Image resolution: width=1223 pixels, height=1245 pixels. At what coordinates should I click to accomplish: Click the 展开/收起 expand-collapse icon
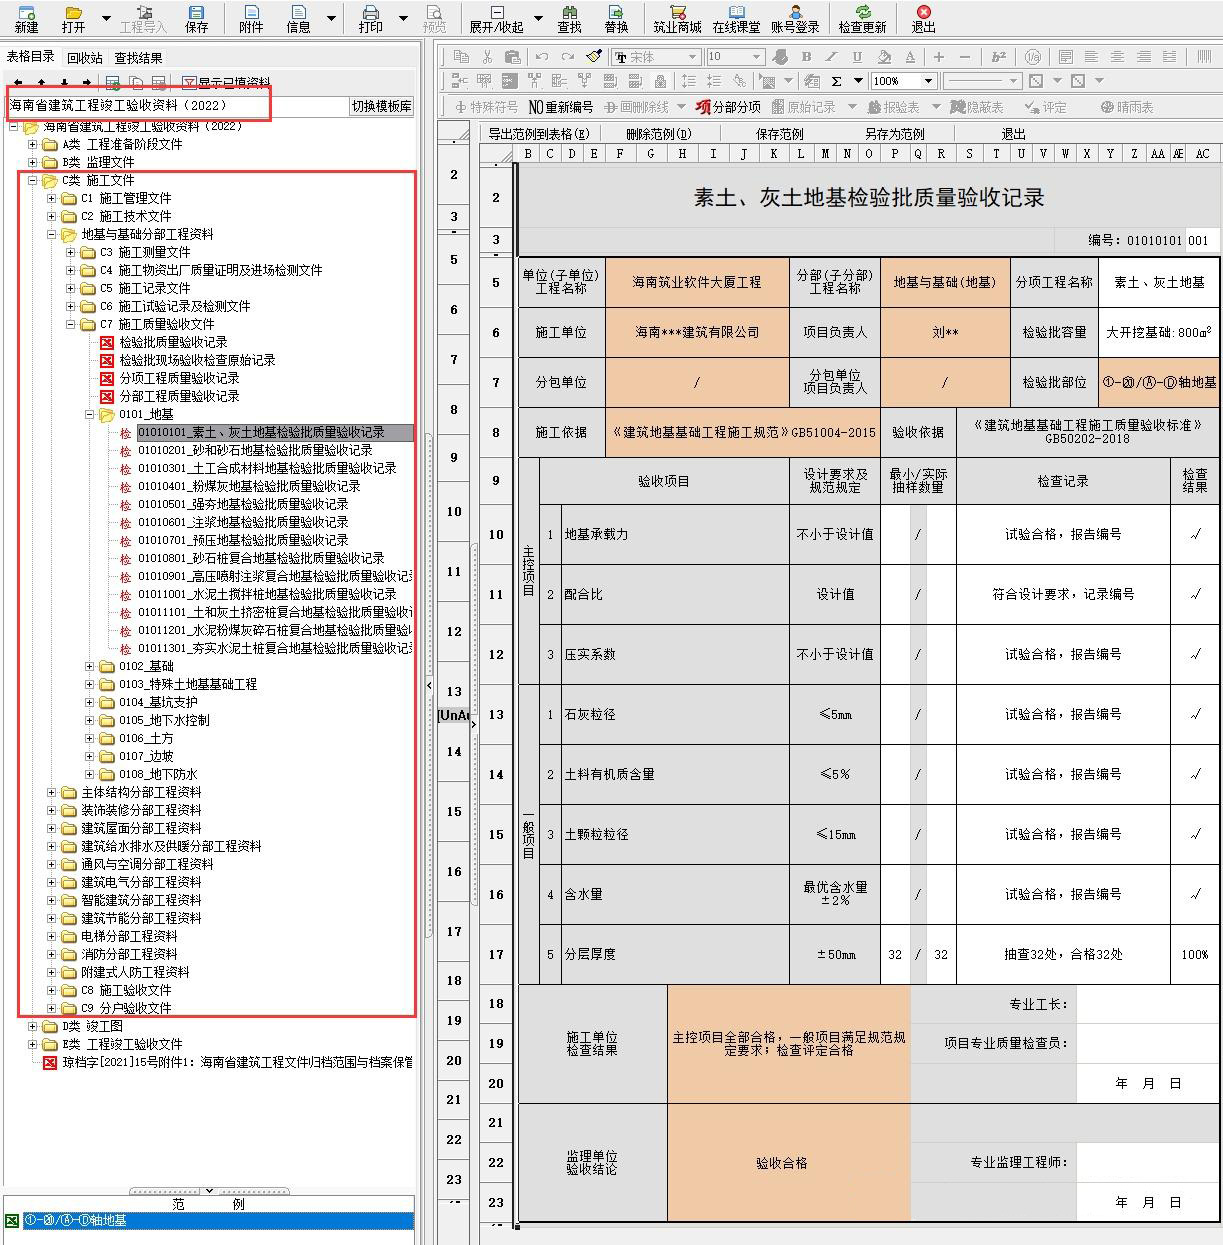[x=497, y=18]
